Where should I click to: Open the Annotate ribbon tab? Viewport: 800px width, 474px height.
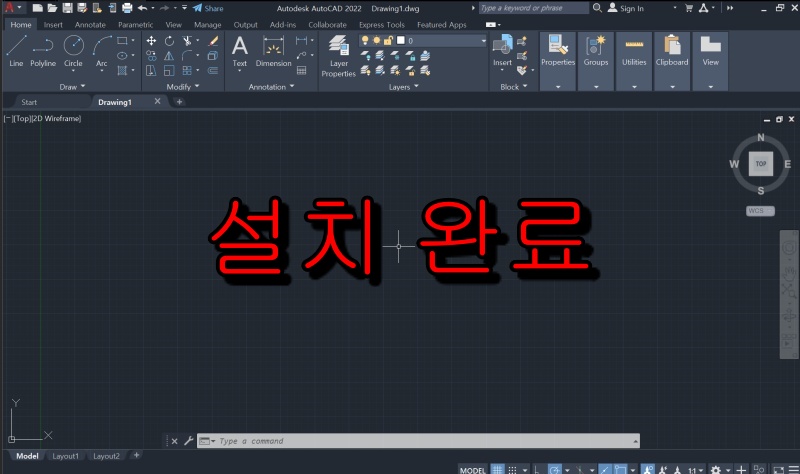coord(90,24)
